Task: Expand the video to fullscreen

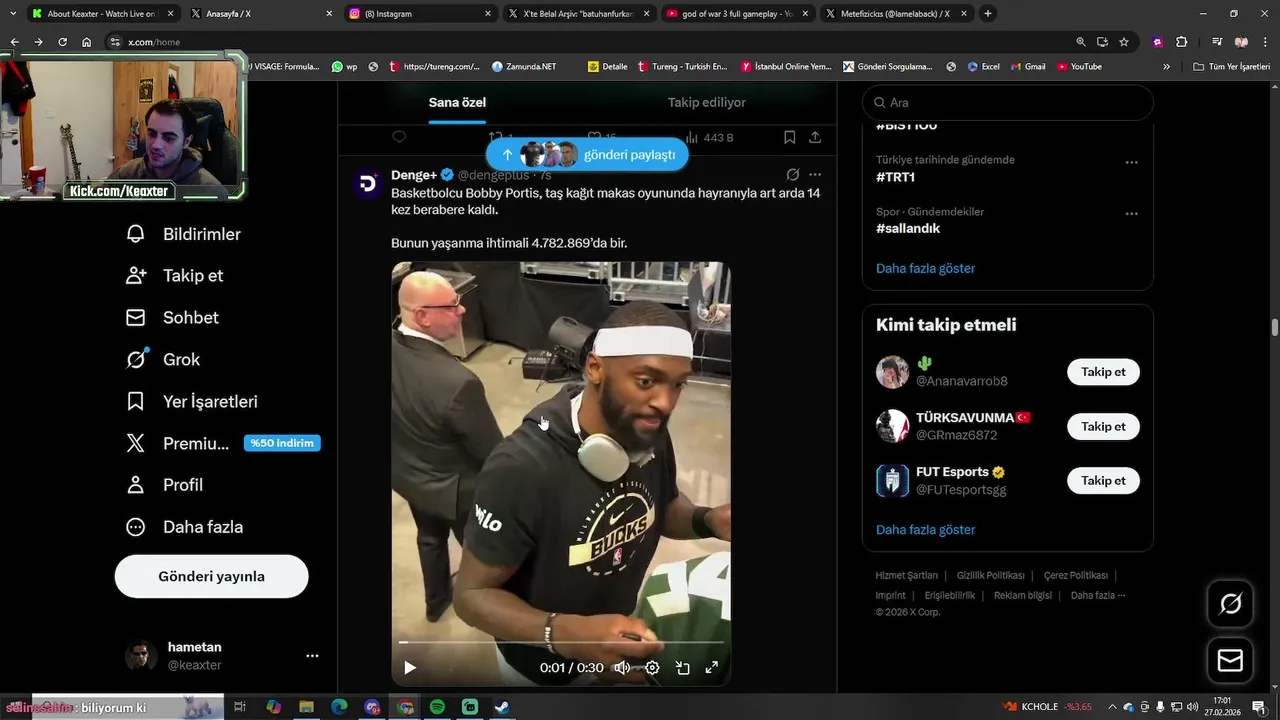Action: click(712, 667)
